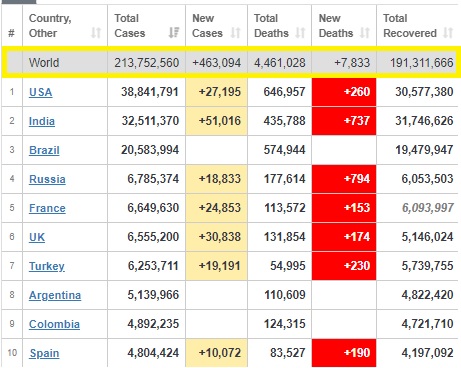The height and width of the screenshot is (368, 461).
Task: Click Total Deaths sort arrows
Action: pyautogui.click(x=300, y=33)
